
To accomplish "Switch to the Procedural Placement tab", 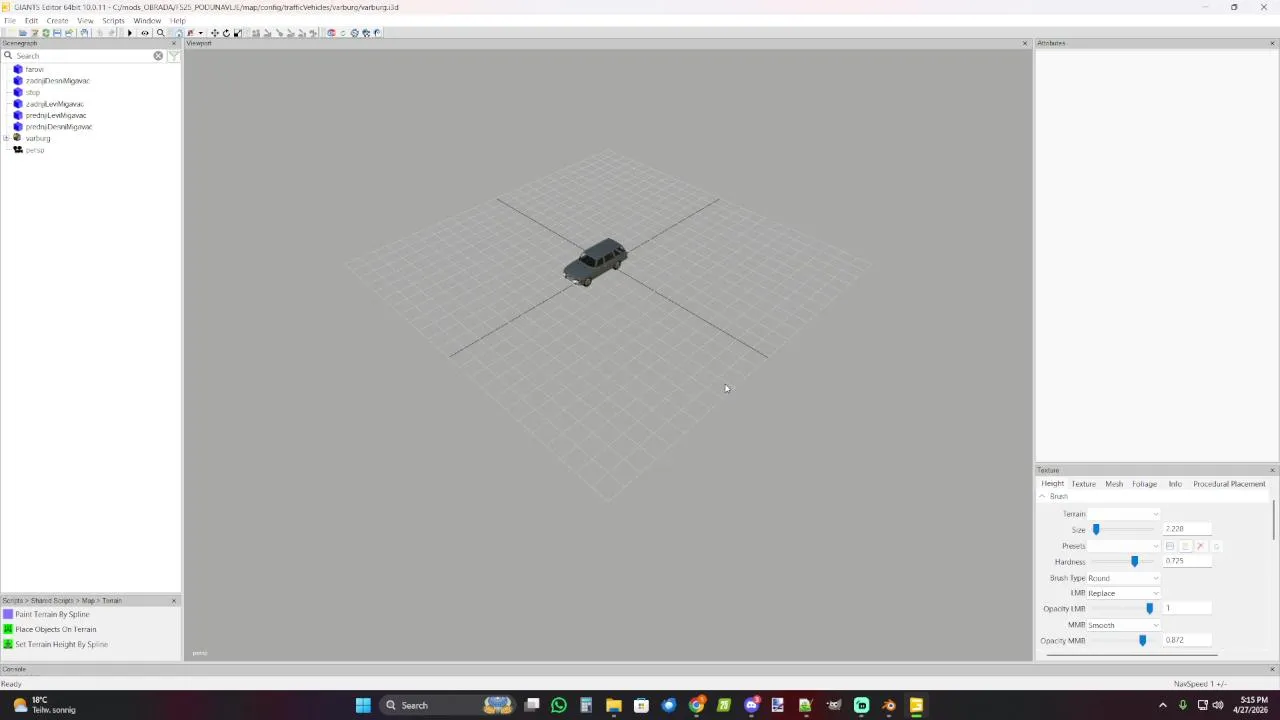I will pyautogui.click(x=1229, y=484).
